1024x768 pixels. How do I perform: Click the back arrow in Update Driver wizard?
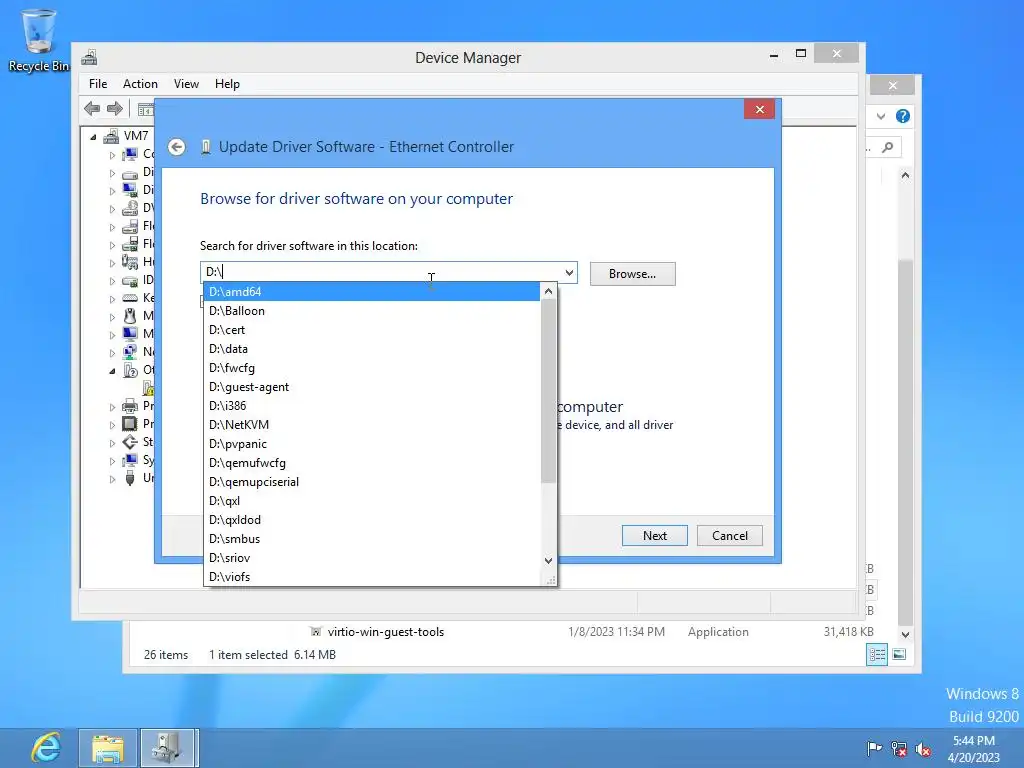[x=176, y=147]
